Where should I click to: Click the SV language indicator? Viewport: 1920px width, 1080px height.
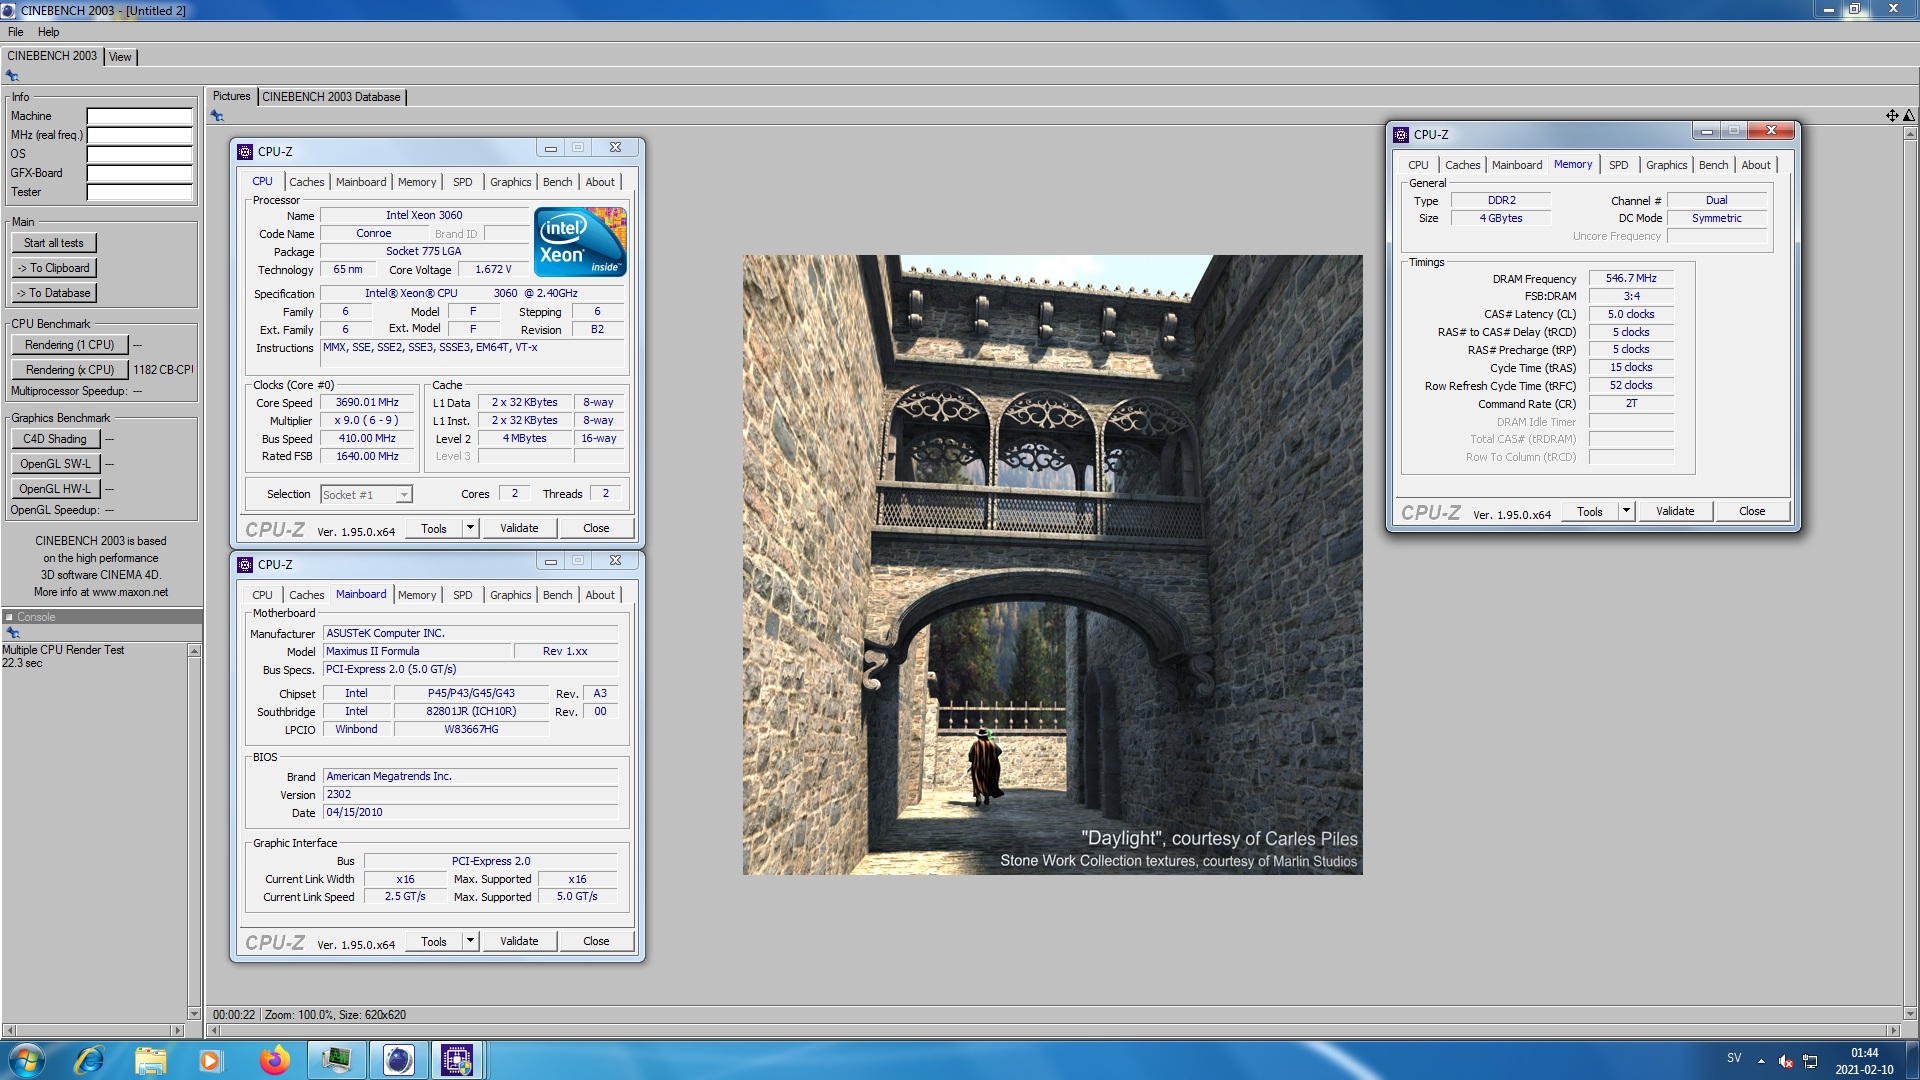(1734, 1058)
